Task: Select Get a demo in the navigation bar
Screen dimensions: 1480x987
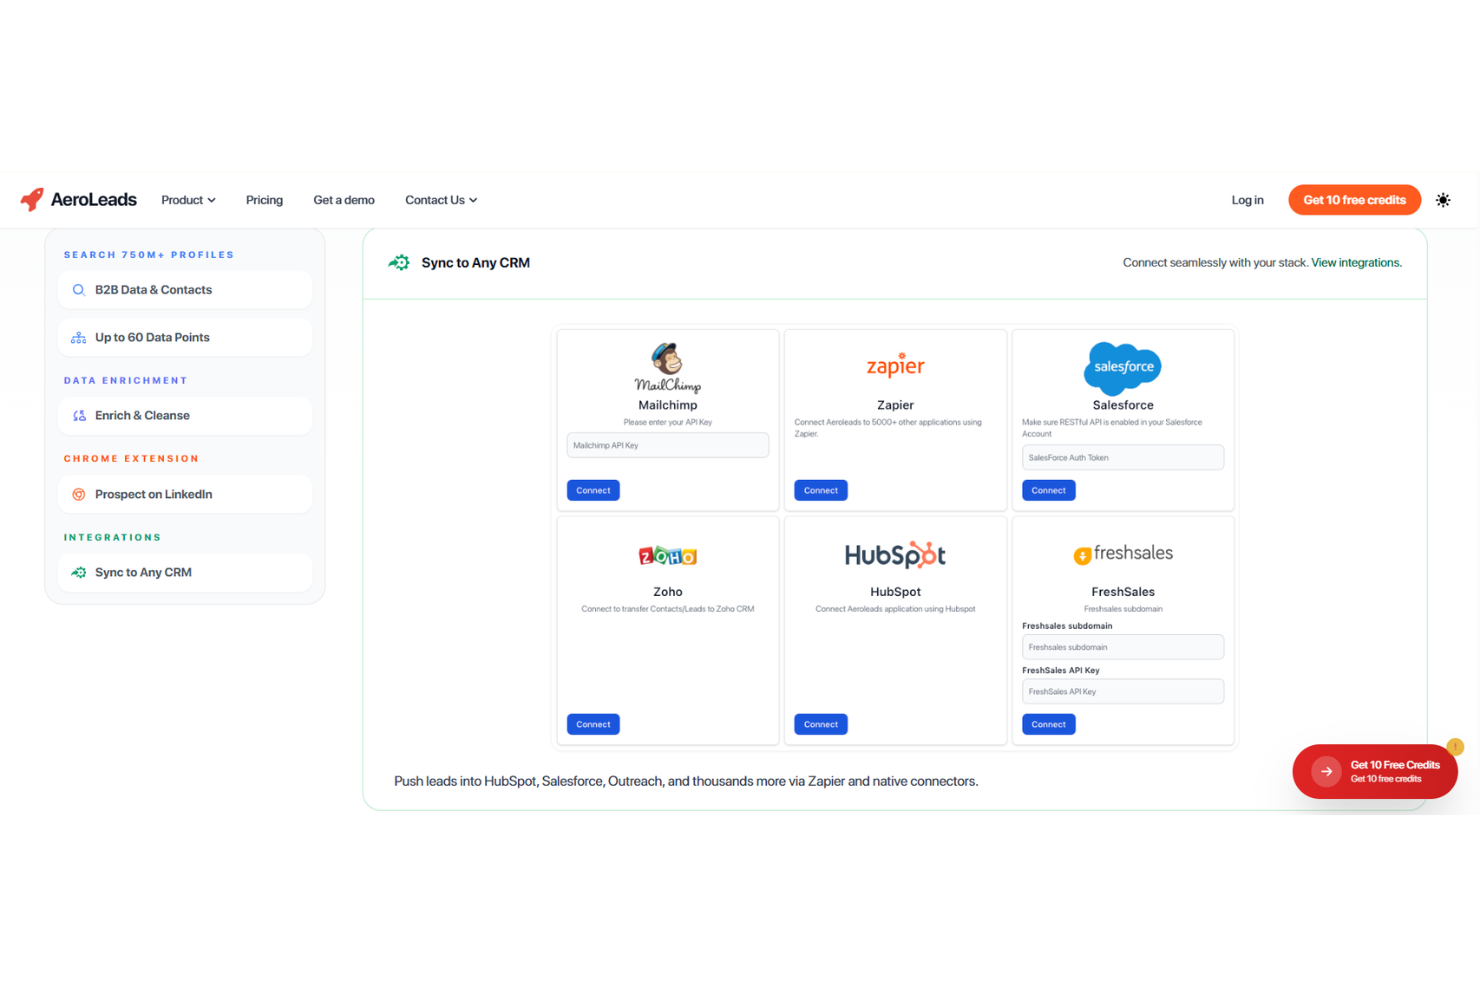Action: (343, 200)
